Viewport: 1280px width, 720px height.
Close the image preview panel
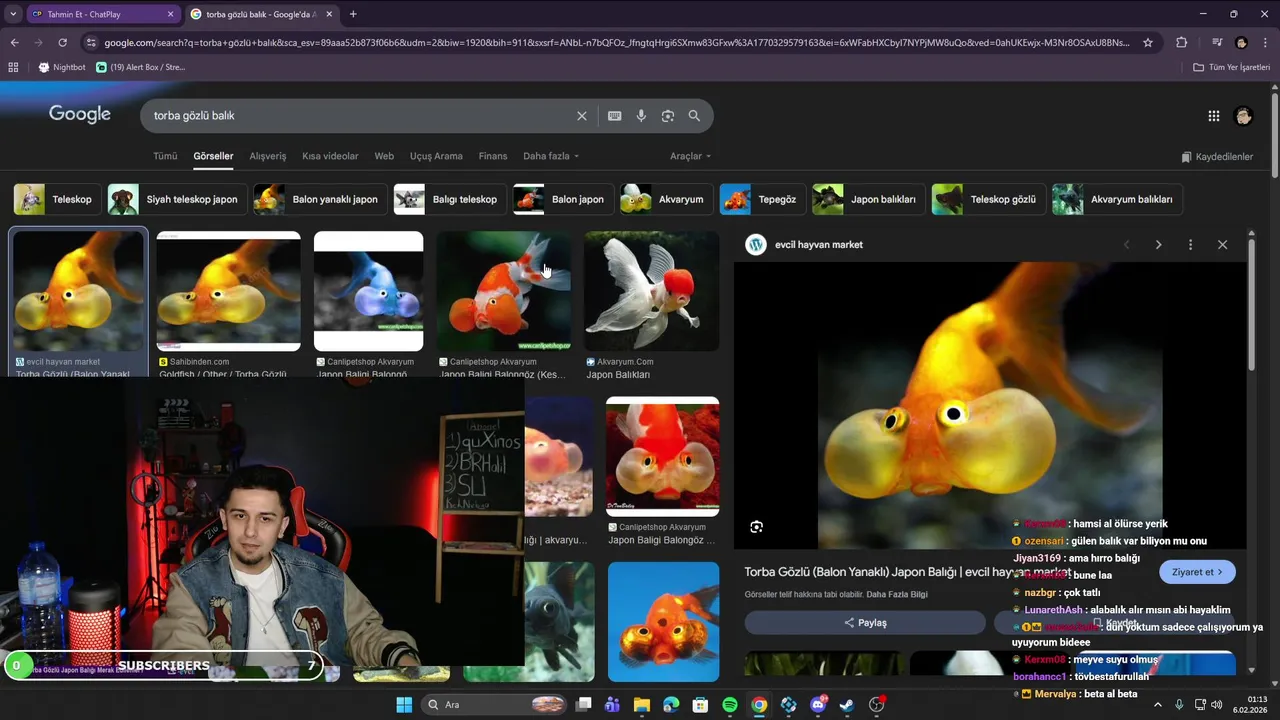click(1222, 245)
